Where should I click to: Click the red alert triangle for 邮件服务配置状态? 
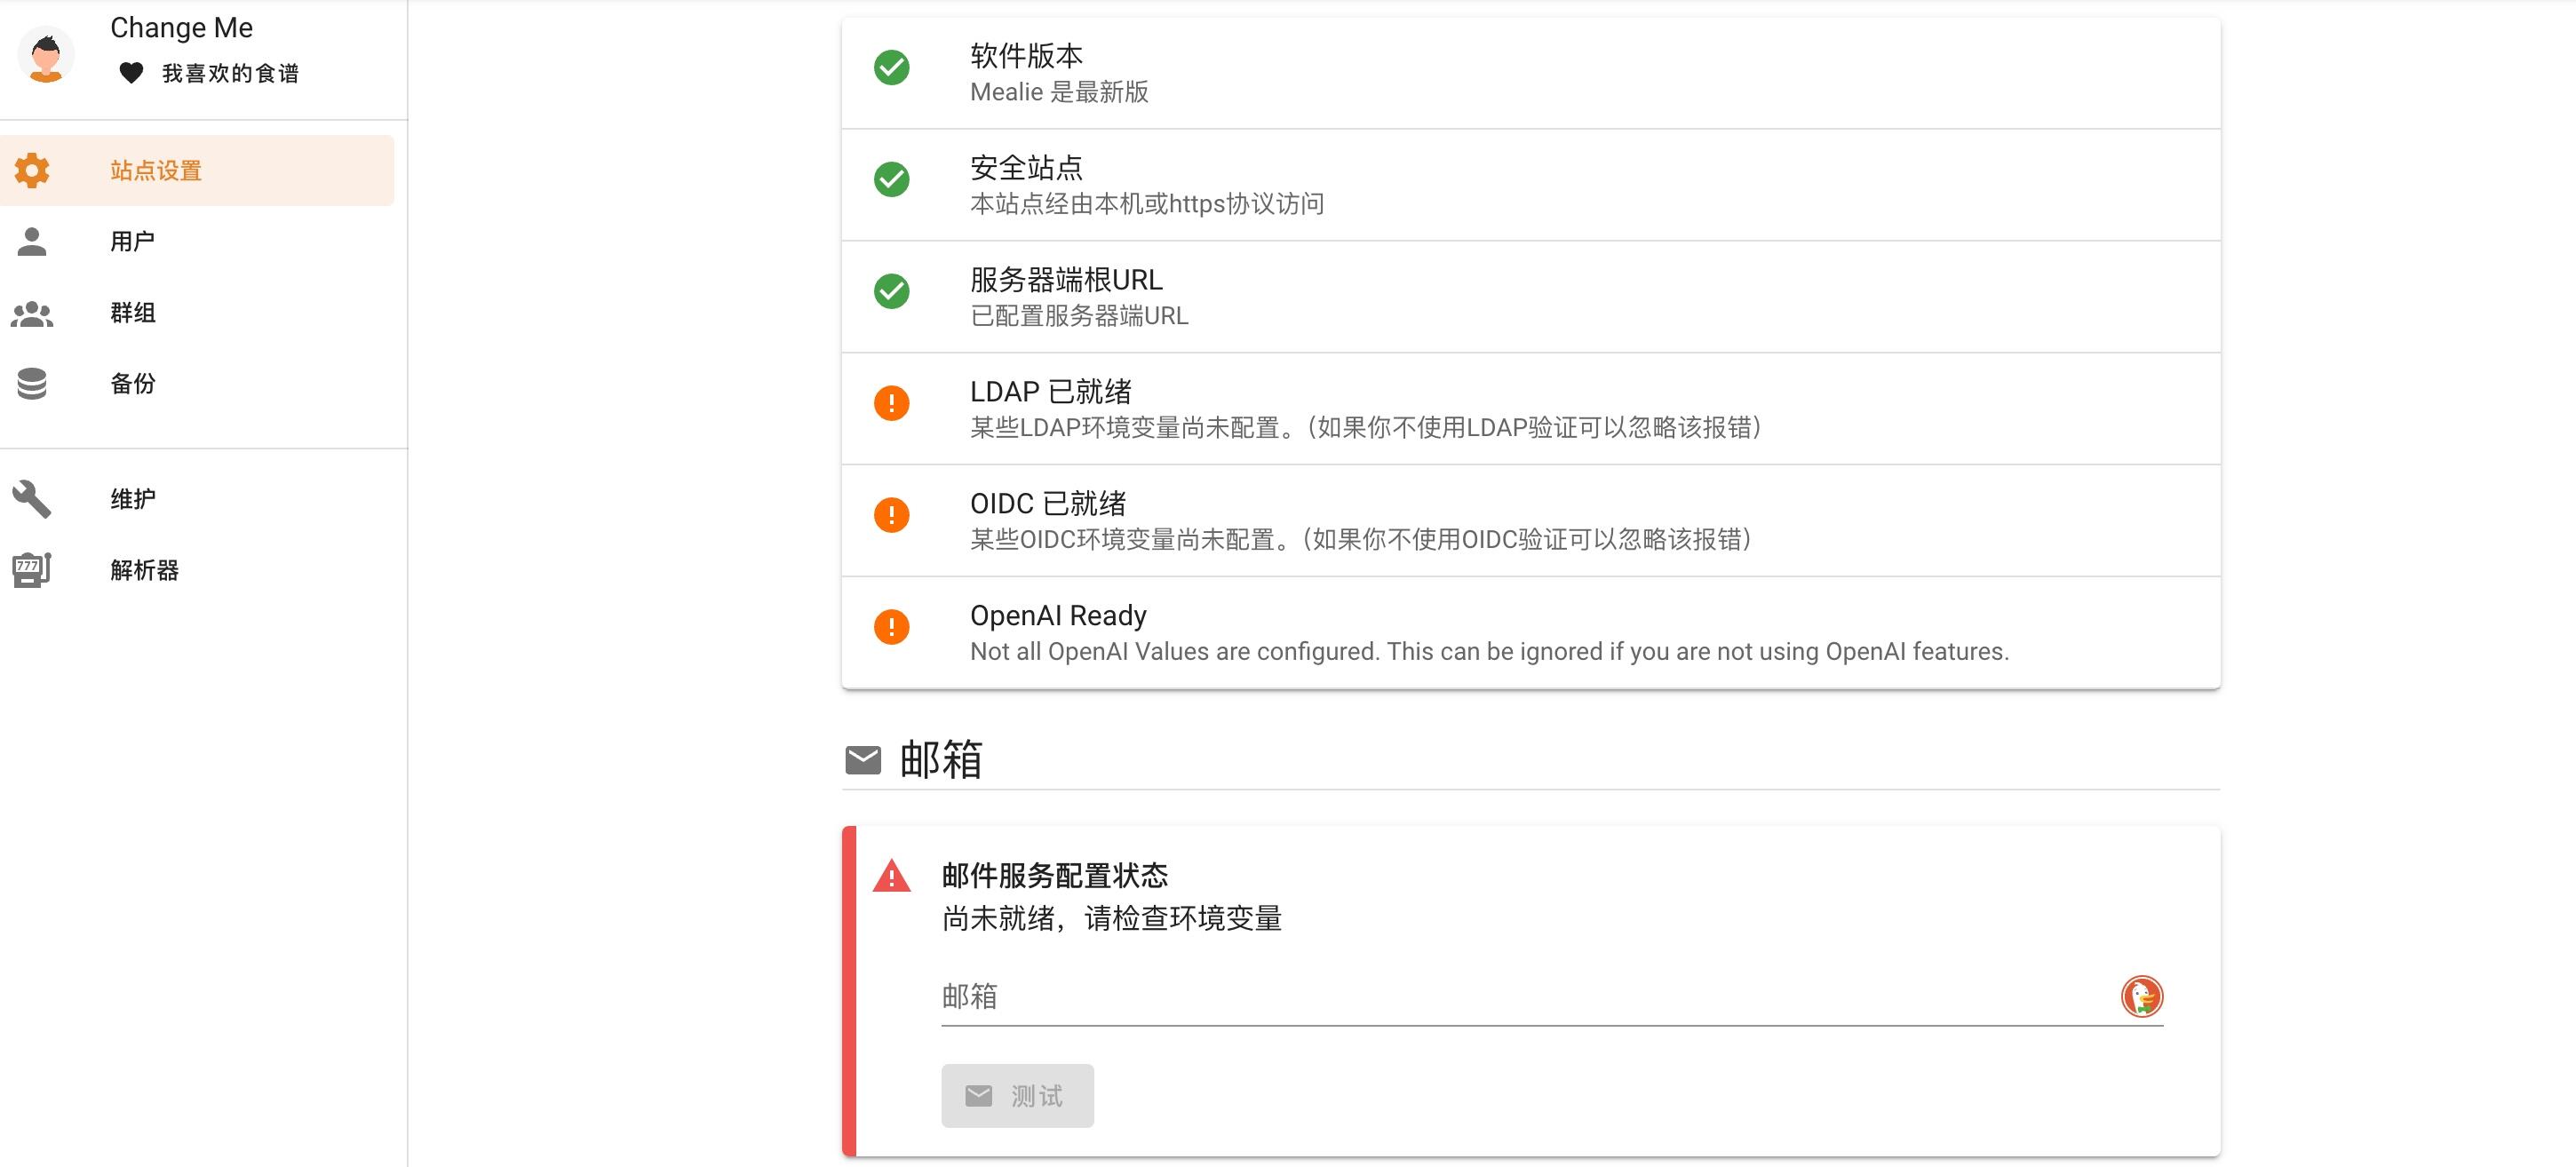(x=891, y=876)
